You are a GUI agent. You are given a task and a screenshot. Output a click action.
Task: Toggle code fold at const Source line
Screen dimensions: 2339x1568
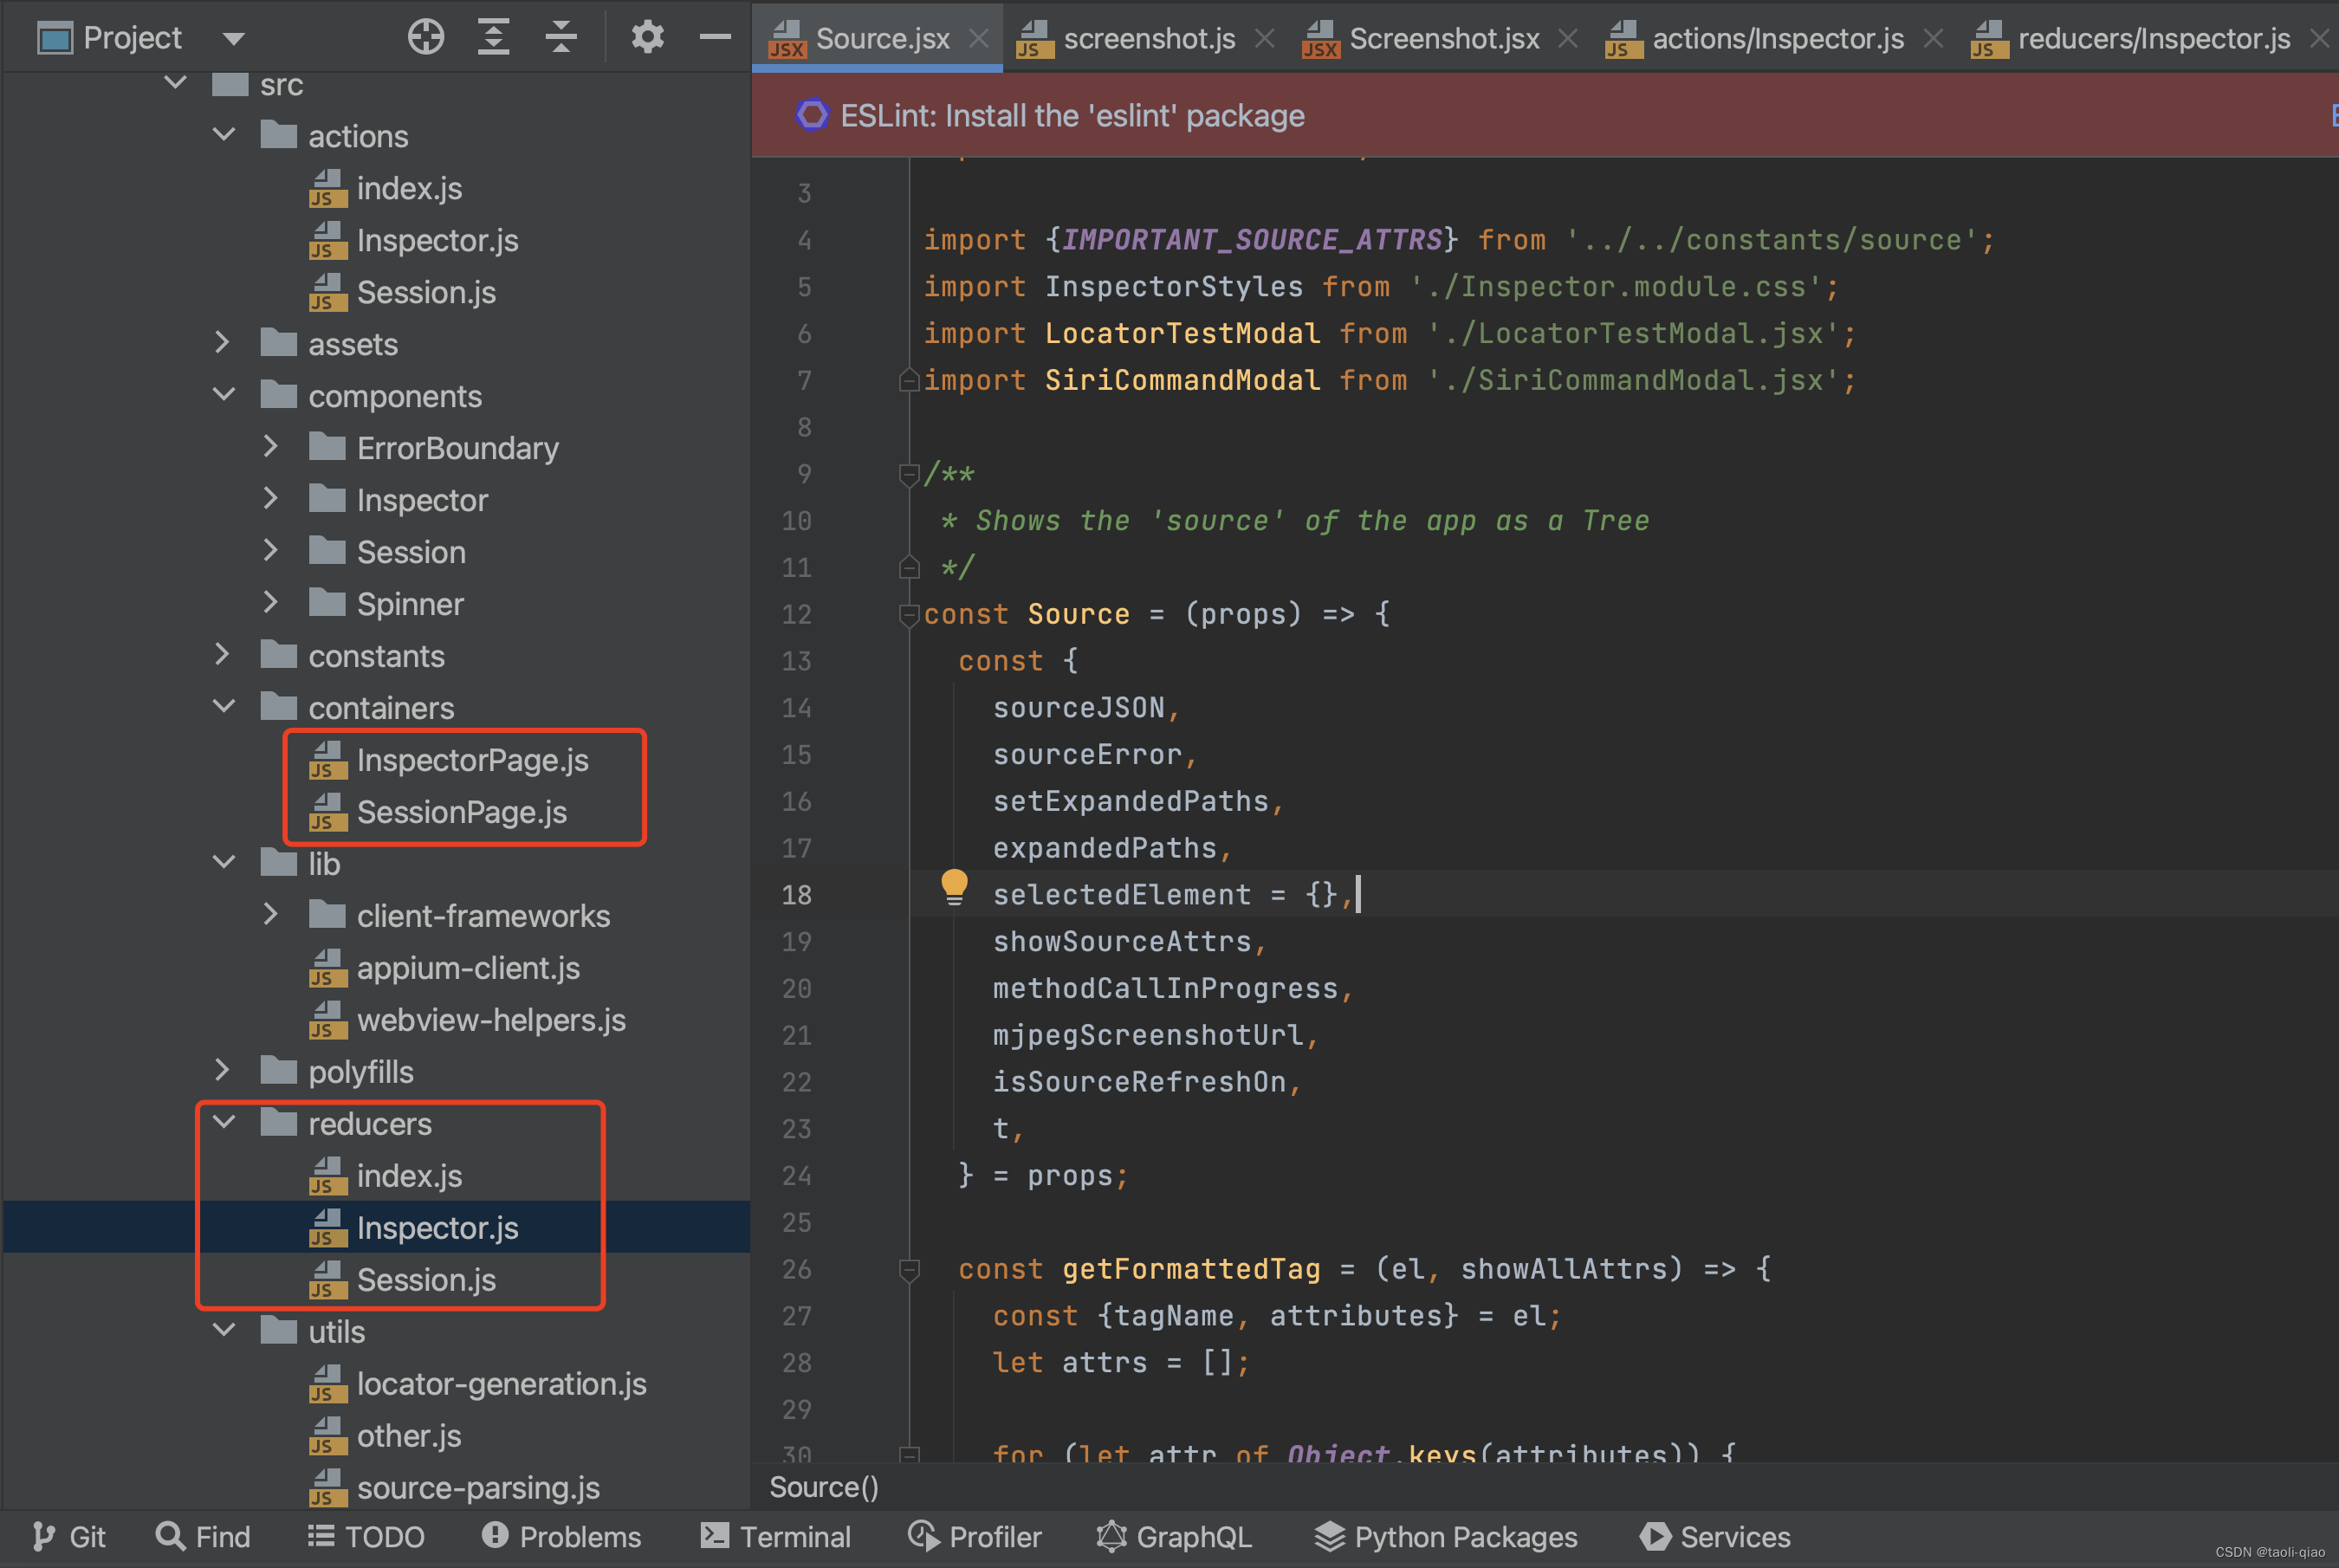tap(909, 614)
